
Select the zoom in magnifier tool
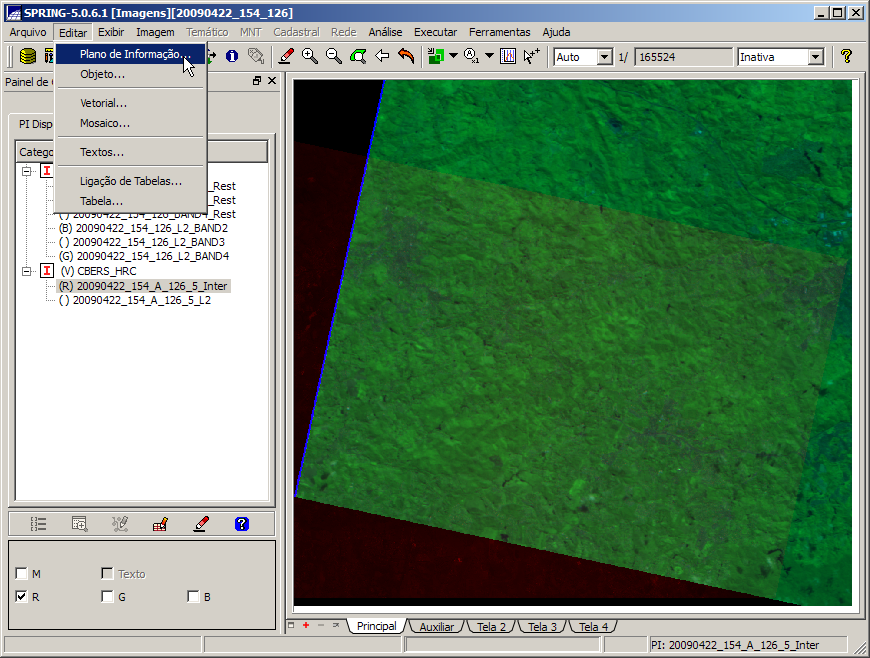click(x=310, y=57)
